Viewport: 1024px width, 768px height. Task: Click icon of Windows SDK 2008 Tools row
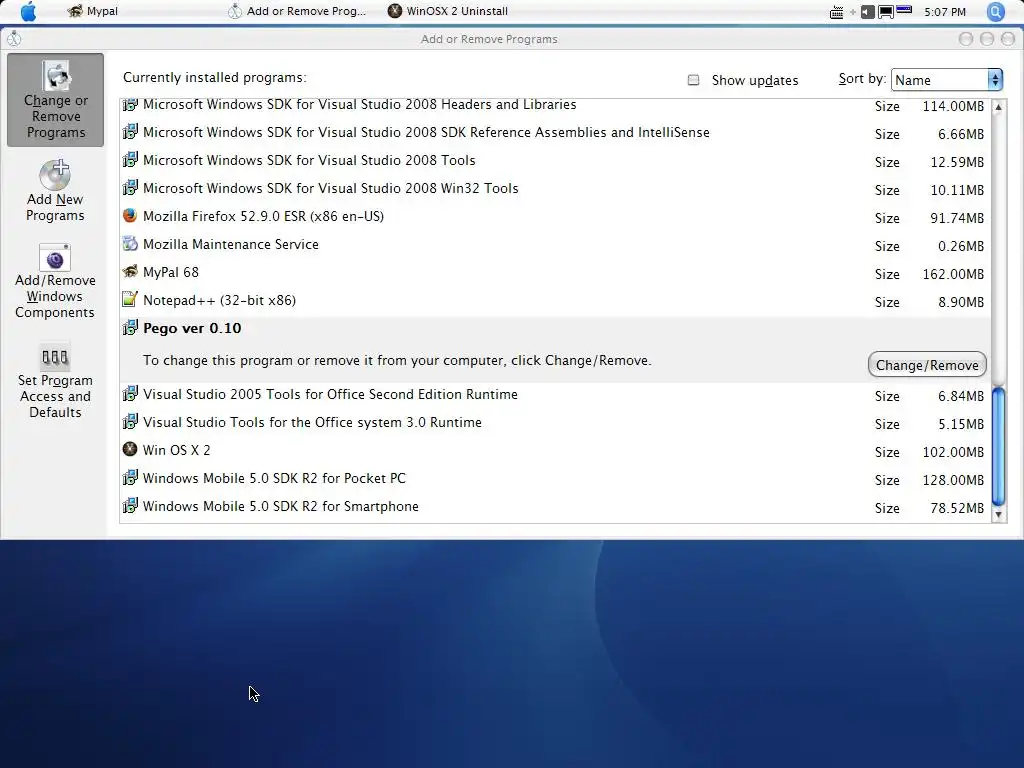(x=130, y=159)
